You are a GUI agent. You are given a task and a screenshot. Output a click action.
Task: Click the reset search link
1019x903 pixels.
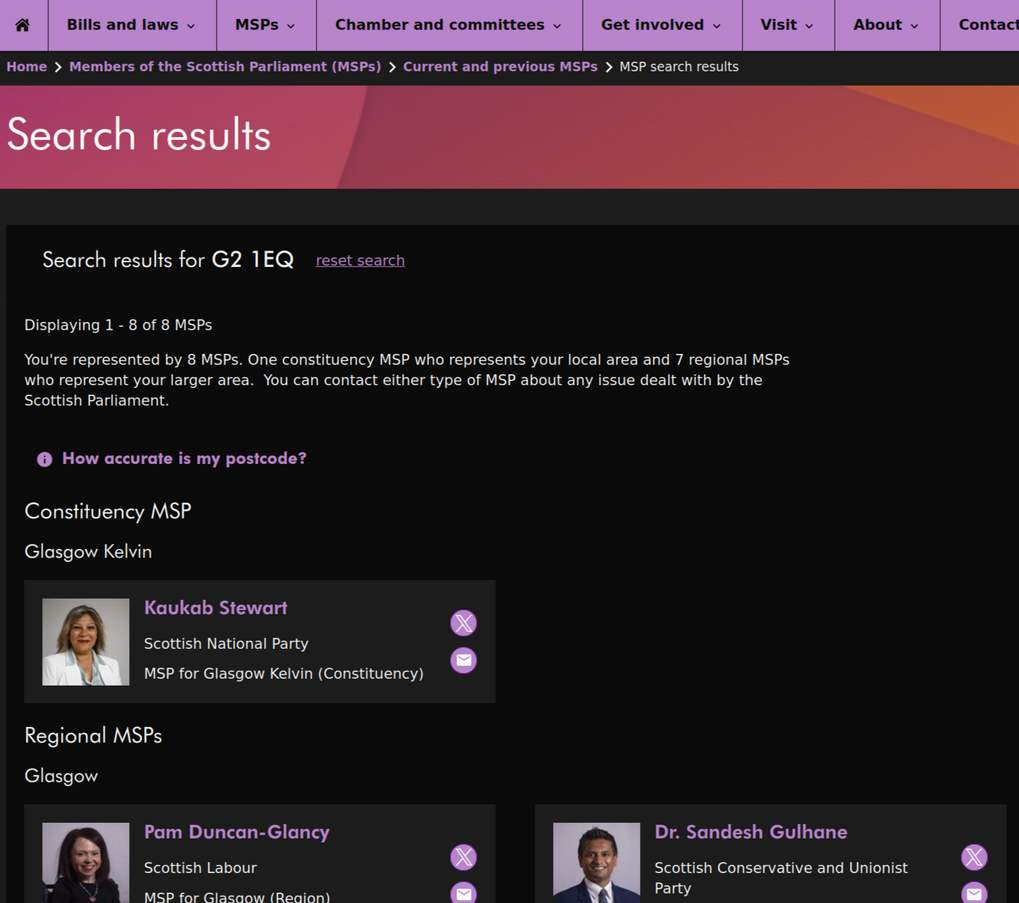tap(360, 260)
